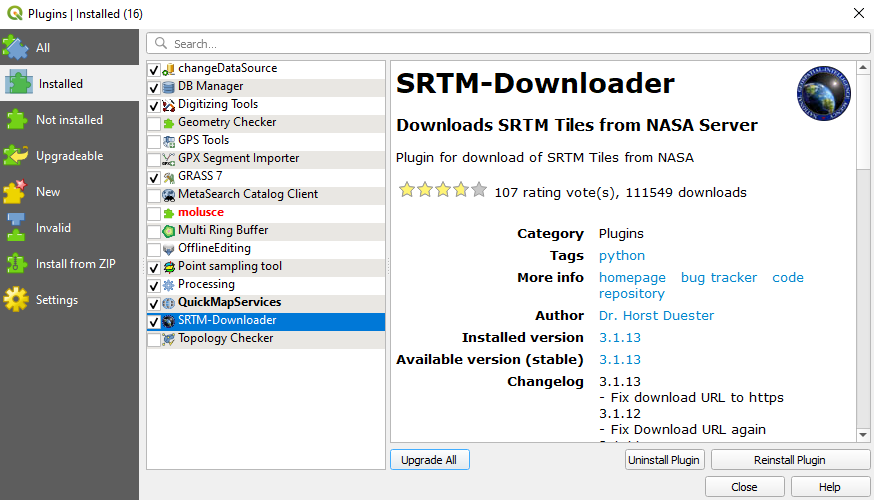Viewport: 874px width, 500px height.
Task: Go to the Settings tab
Action: point(69,299)
